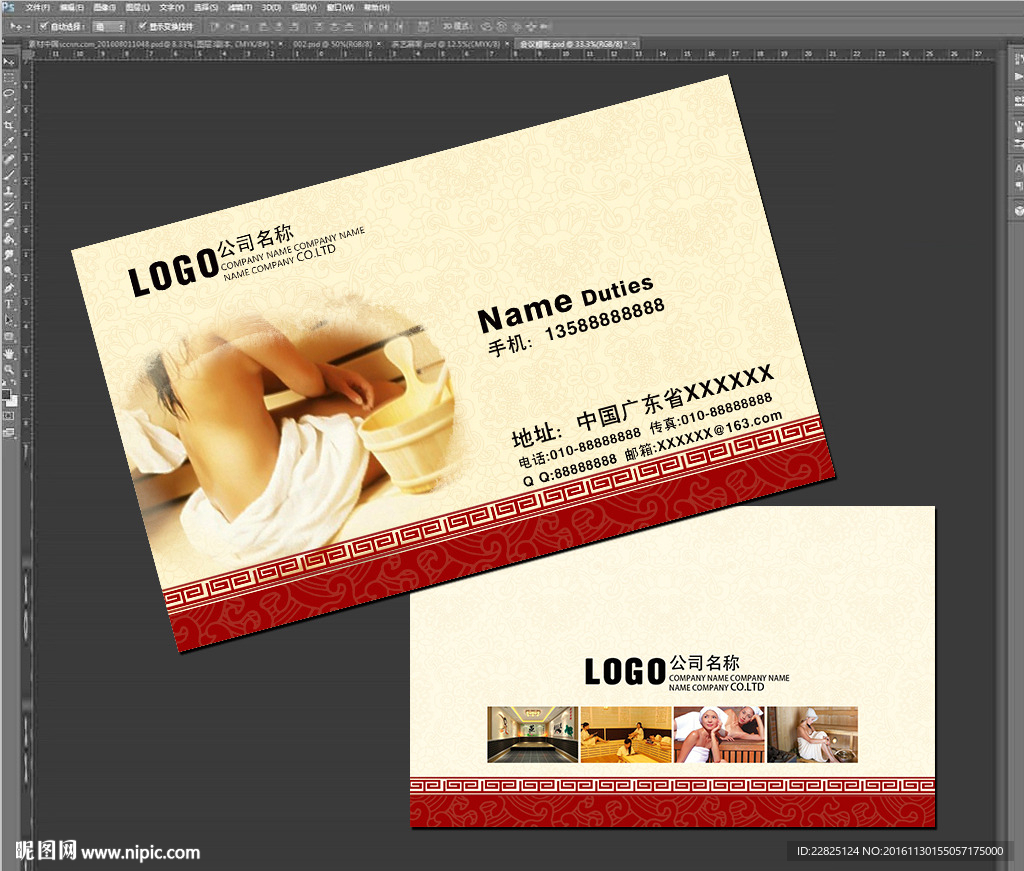Viewport: 1024px width, 871px height.
Task: Open the 滤镜(T) Filter menu
Action: tap(240, 8)
